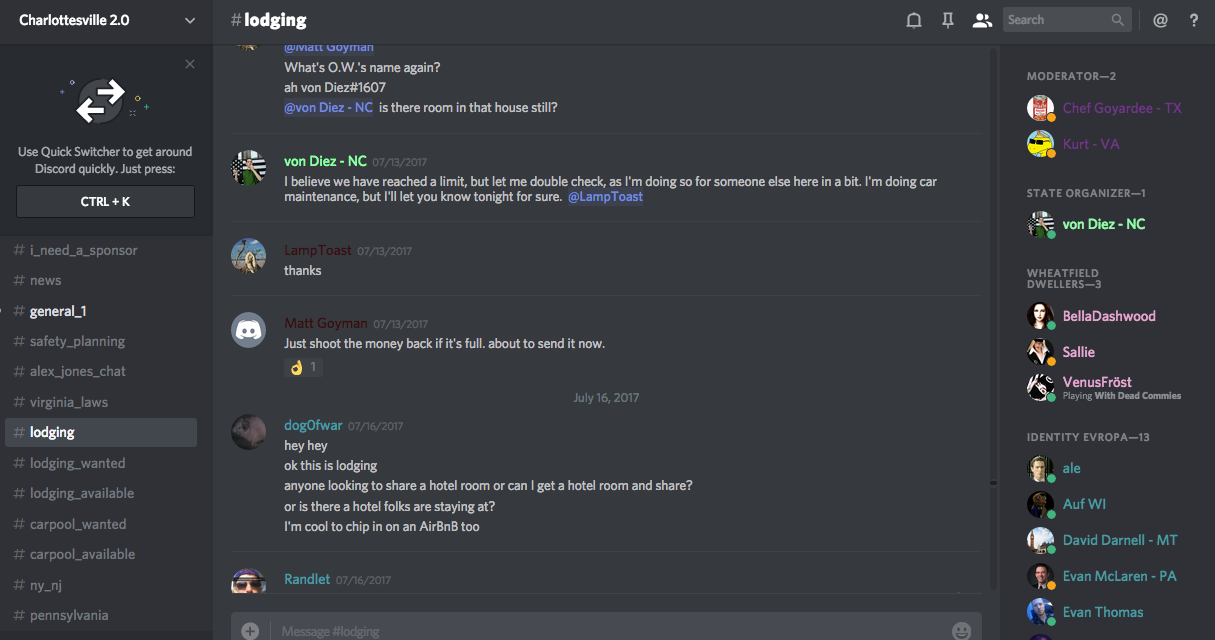Click the upload attachment plus icon
The height and width of the screenshot is (640, 1215).
[x=250, y=631]
